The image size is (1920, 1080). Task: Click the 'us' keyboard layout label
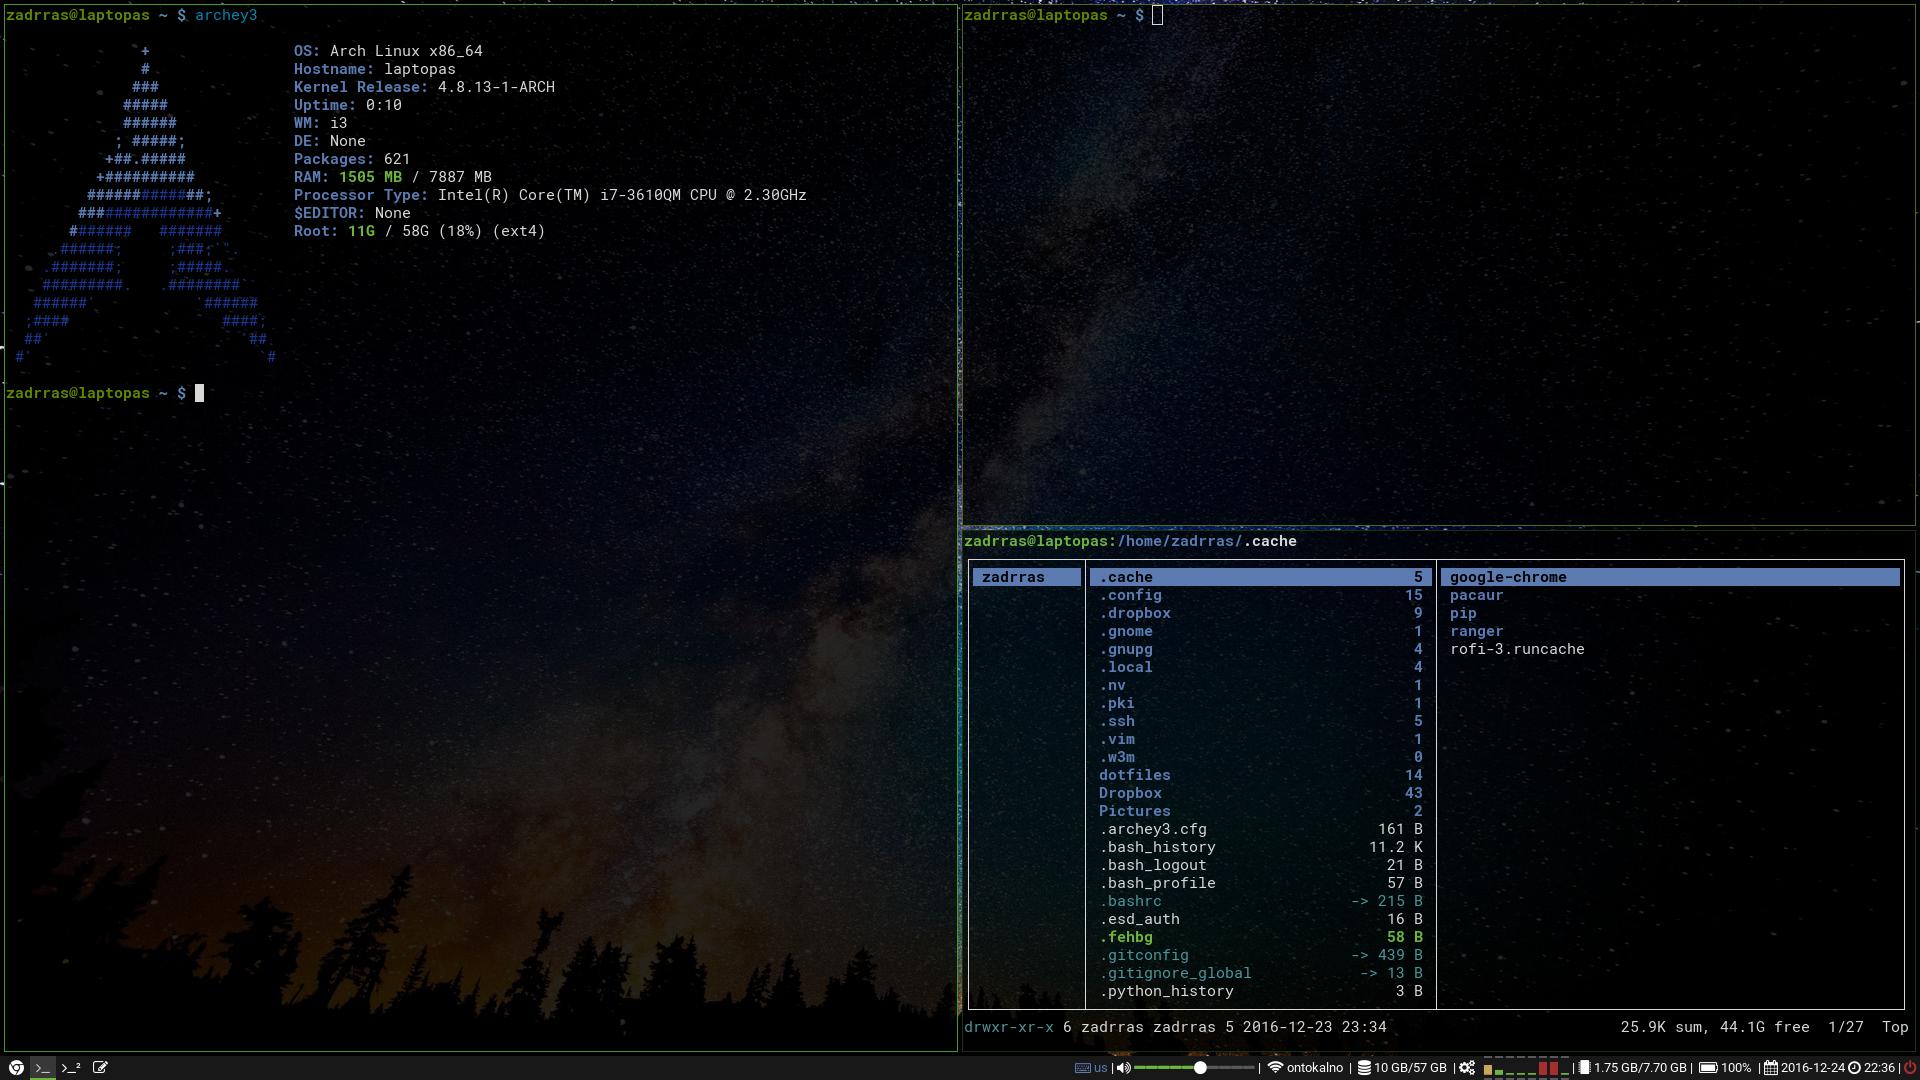(1100, 1068)
